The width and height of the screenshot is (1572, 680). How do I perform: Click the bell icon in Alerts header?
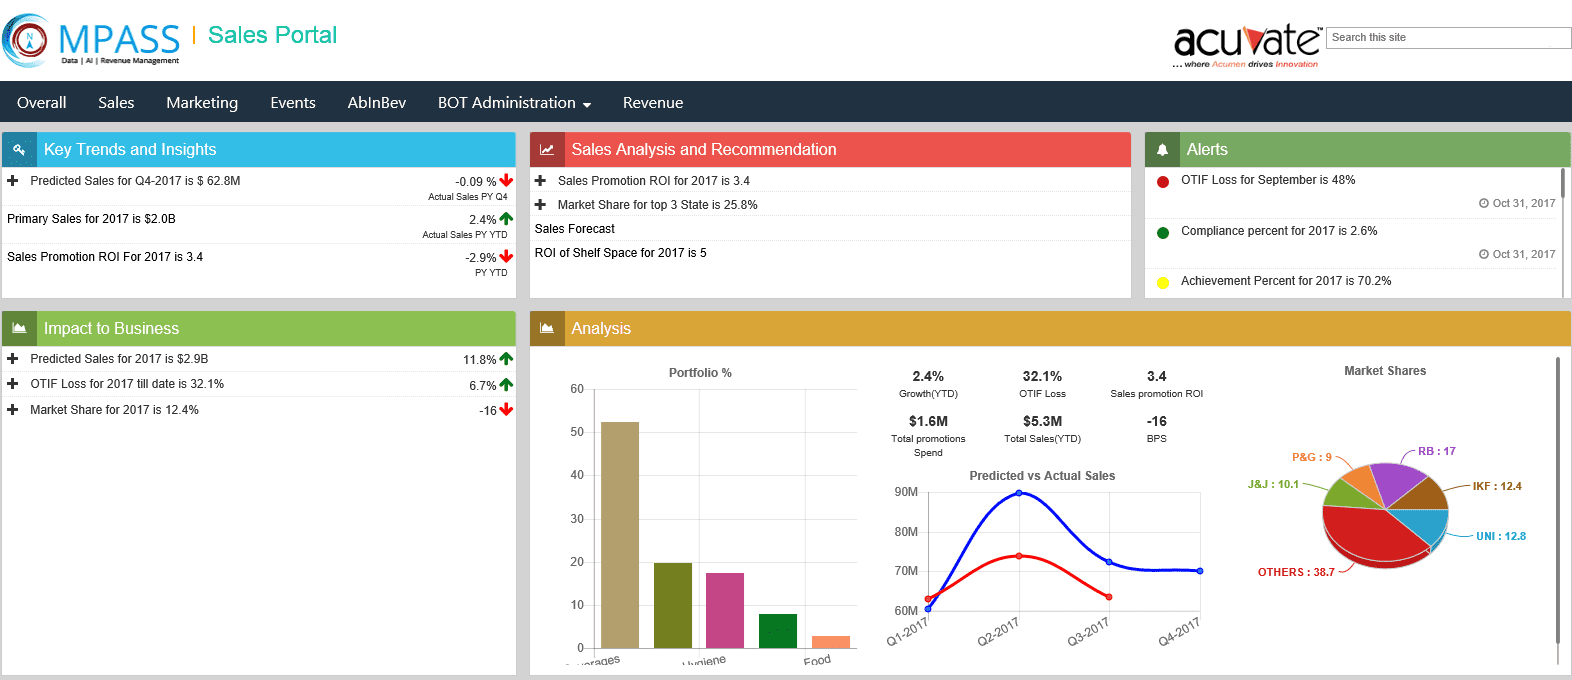[1162, 150]
